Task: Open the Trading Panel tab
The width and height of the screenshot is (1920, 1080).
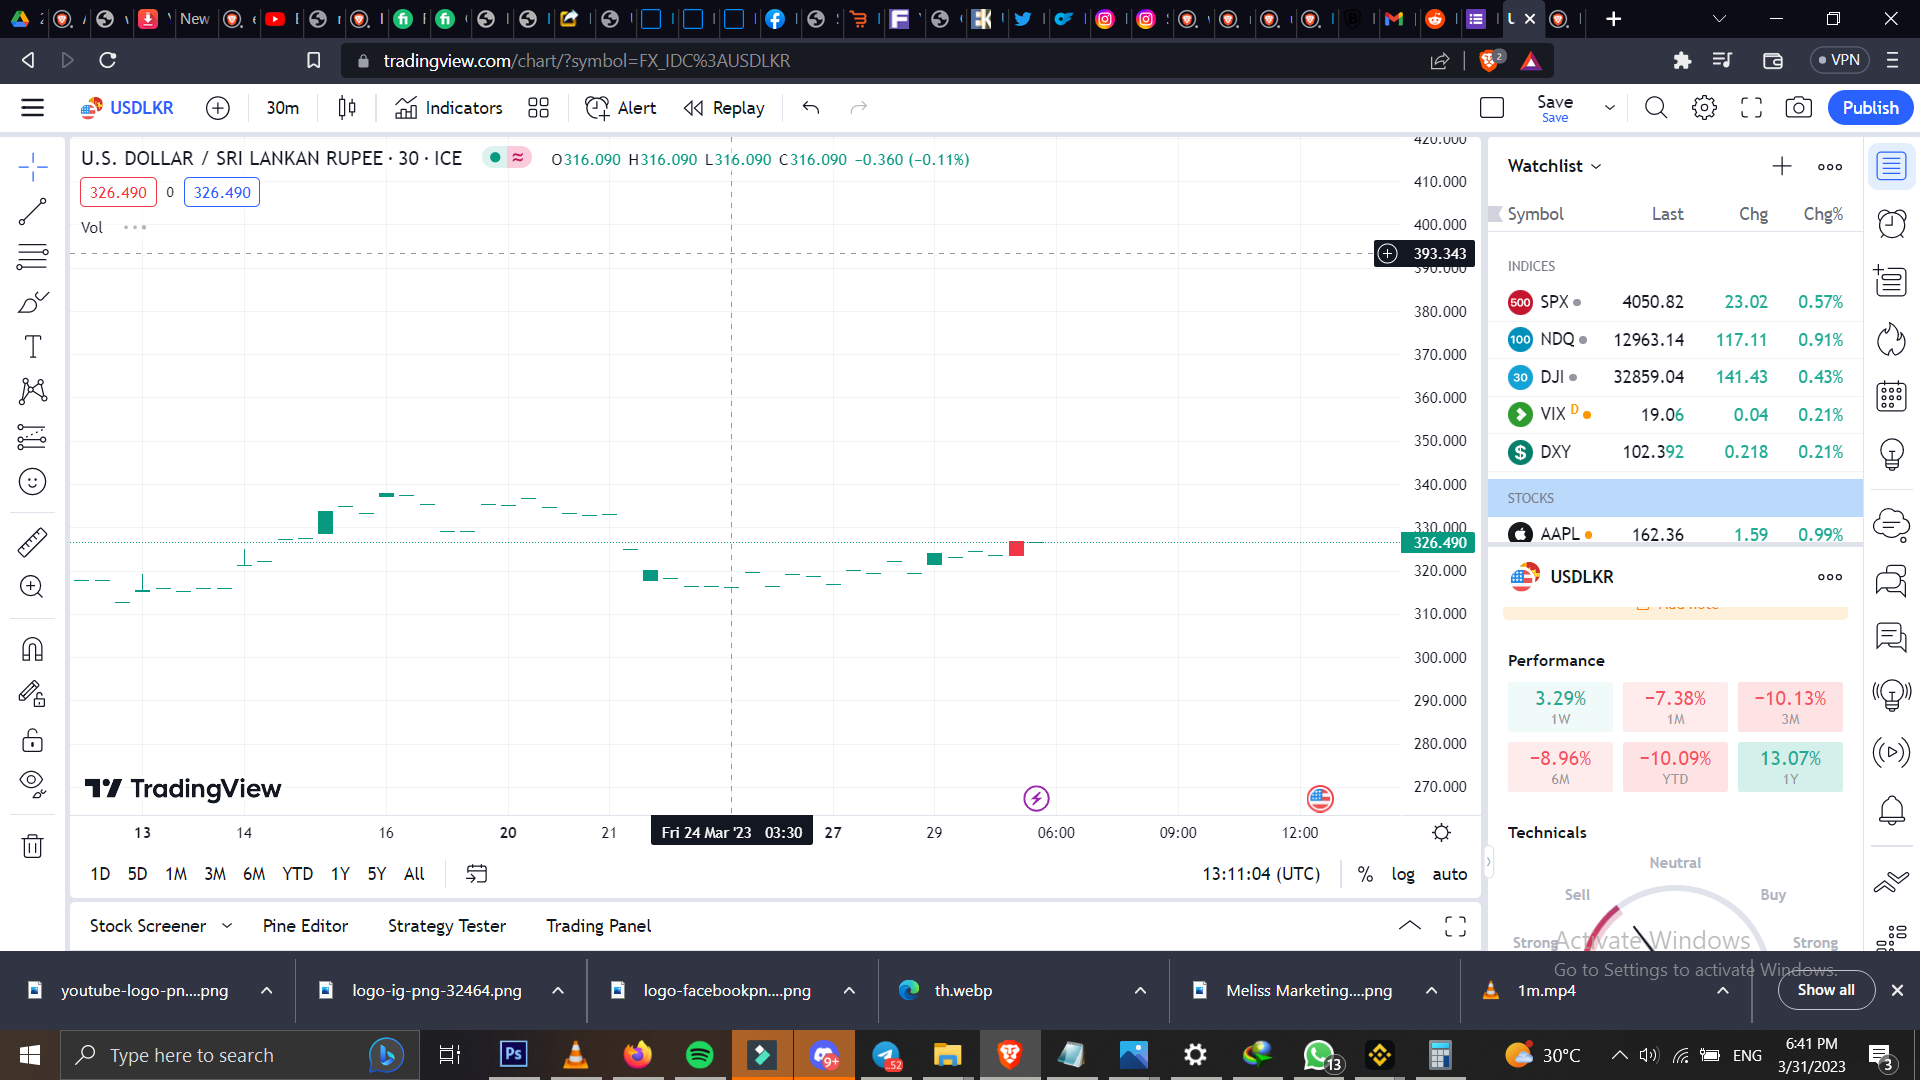Action: tap(598, 926)
